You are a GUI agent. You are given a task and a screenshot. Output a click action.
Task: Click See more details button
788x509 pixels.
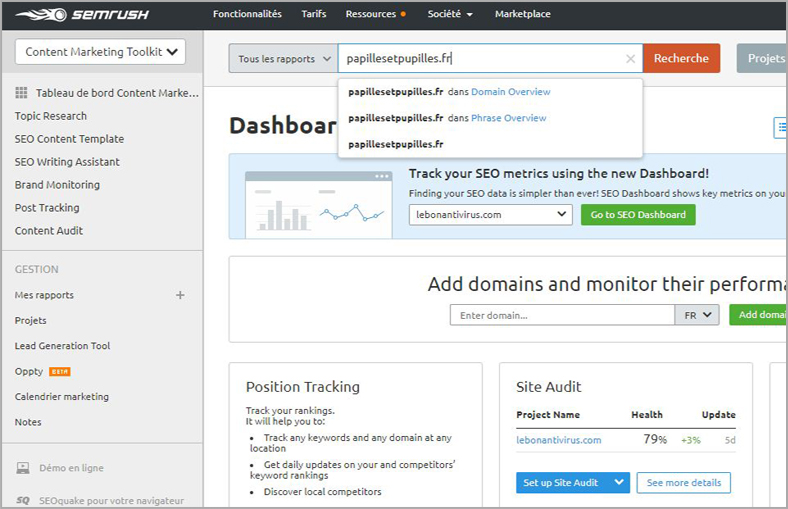(x=684, y=483)
